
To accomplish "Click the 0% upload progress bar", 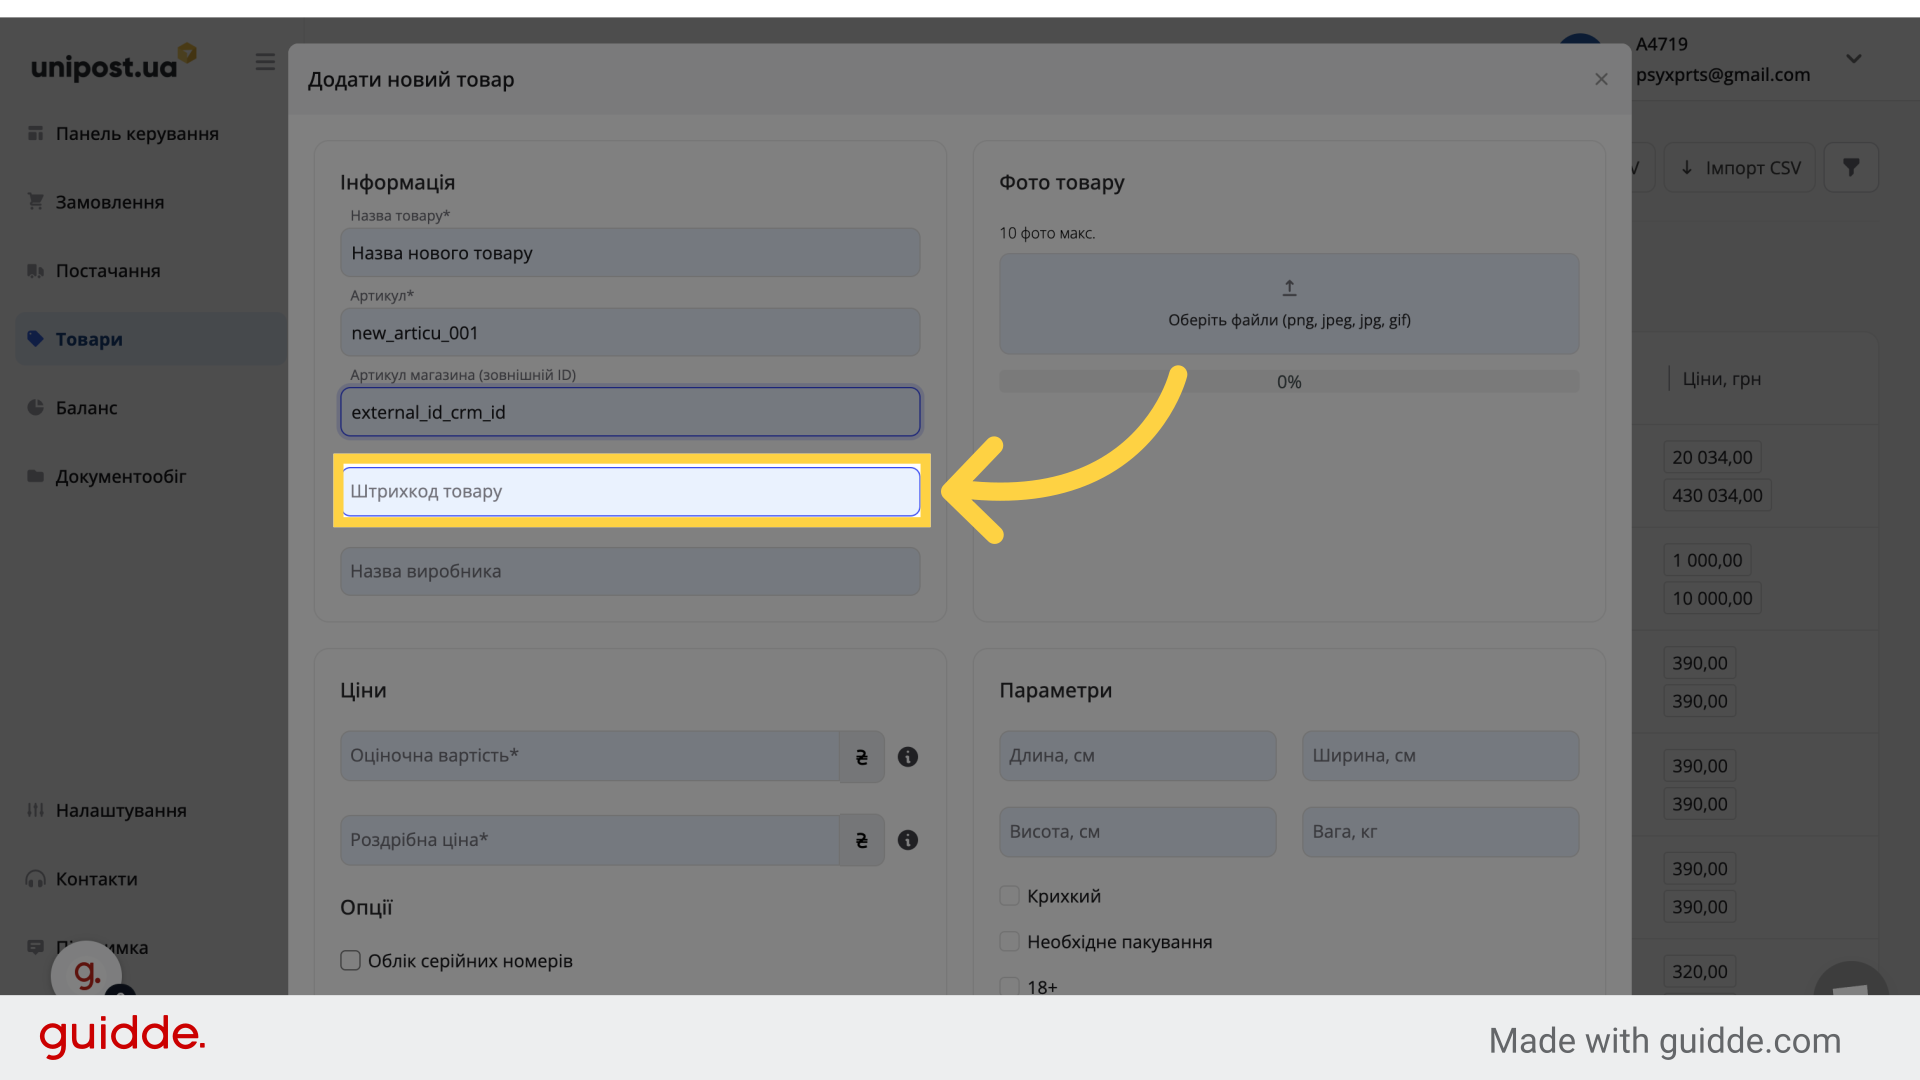I will [x=1289, y=382].
